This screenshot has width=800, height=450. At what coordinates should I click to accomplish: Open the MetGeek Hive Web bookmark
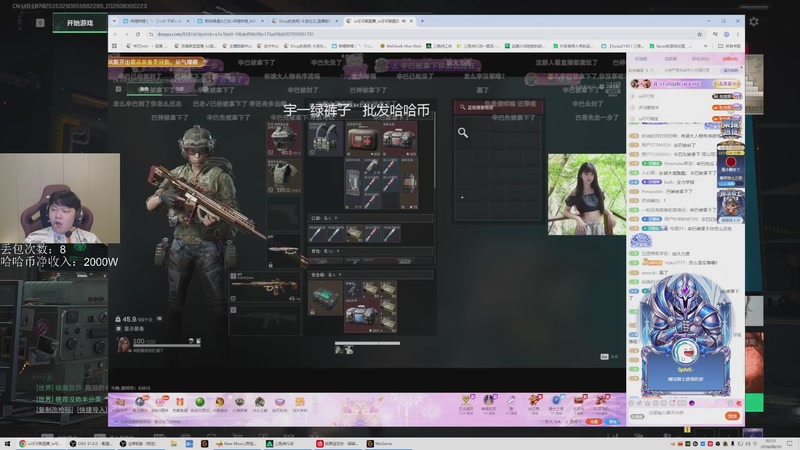point(400,46)
